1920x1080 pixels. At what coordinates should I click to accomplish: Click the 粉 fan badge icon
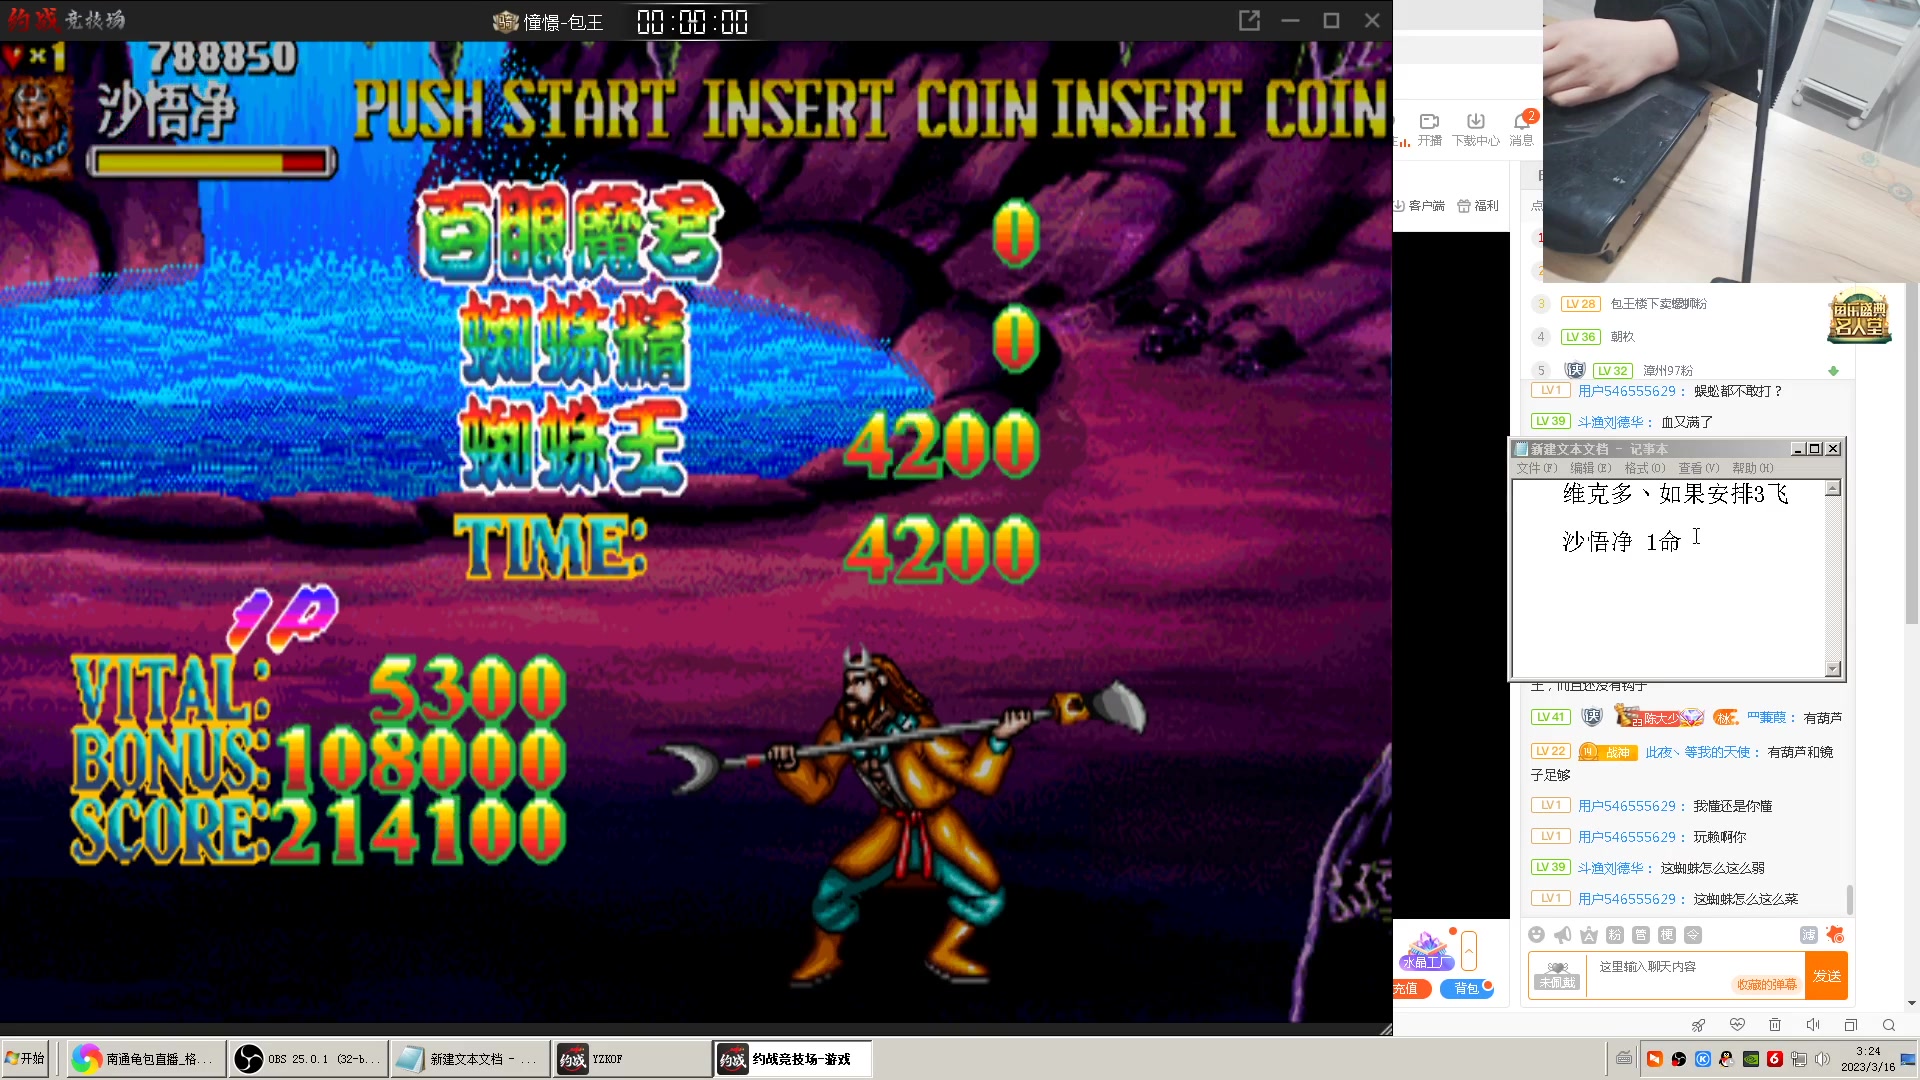coord(1615,935)
